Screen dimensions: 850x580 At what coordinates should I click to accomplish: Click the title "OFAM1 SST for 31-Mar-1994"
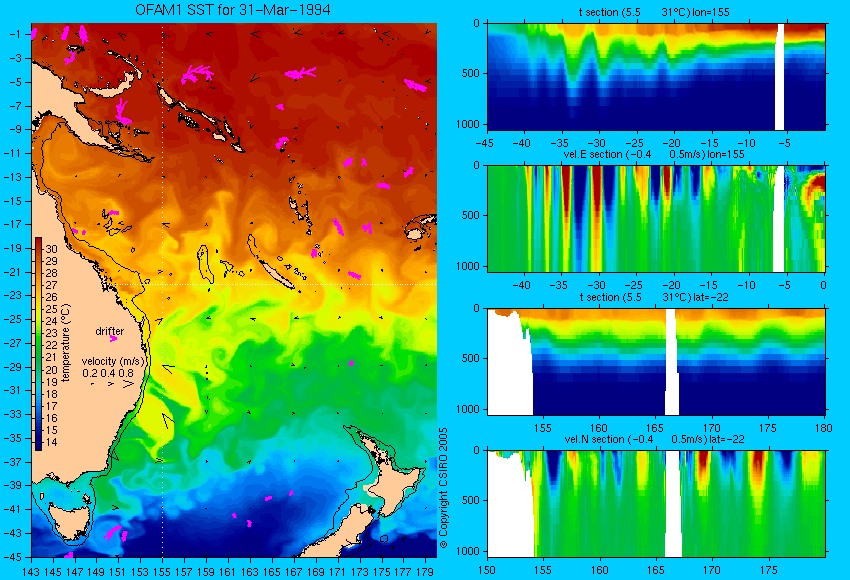pyautogui.click(x=233, y=10)
